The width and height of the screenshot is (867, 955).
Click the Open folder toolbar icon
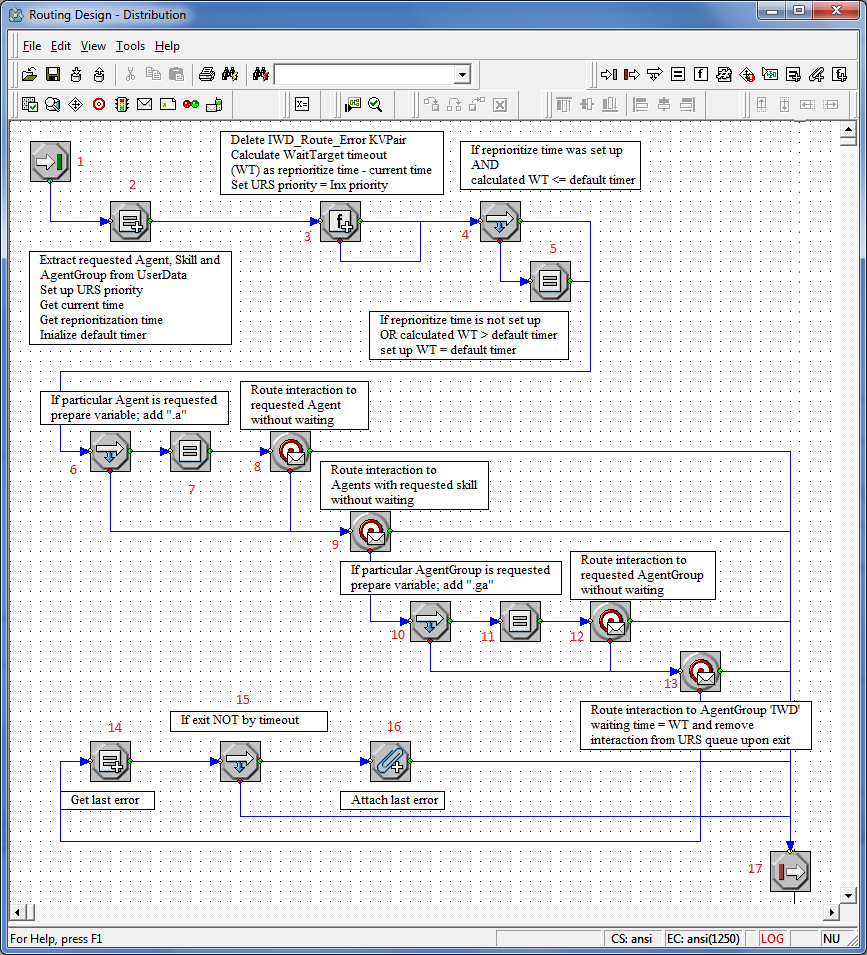29,74
